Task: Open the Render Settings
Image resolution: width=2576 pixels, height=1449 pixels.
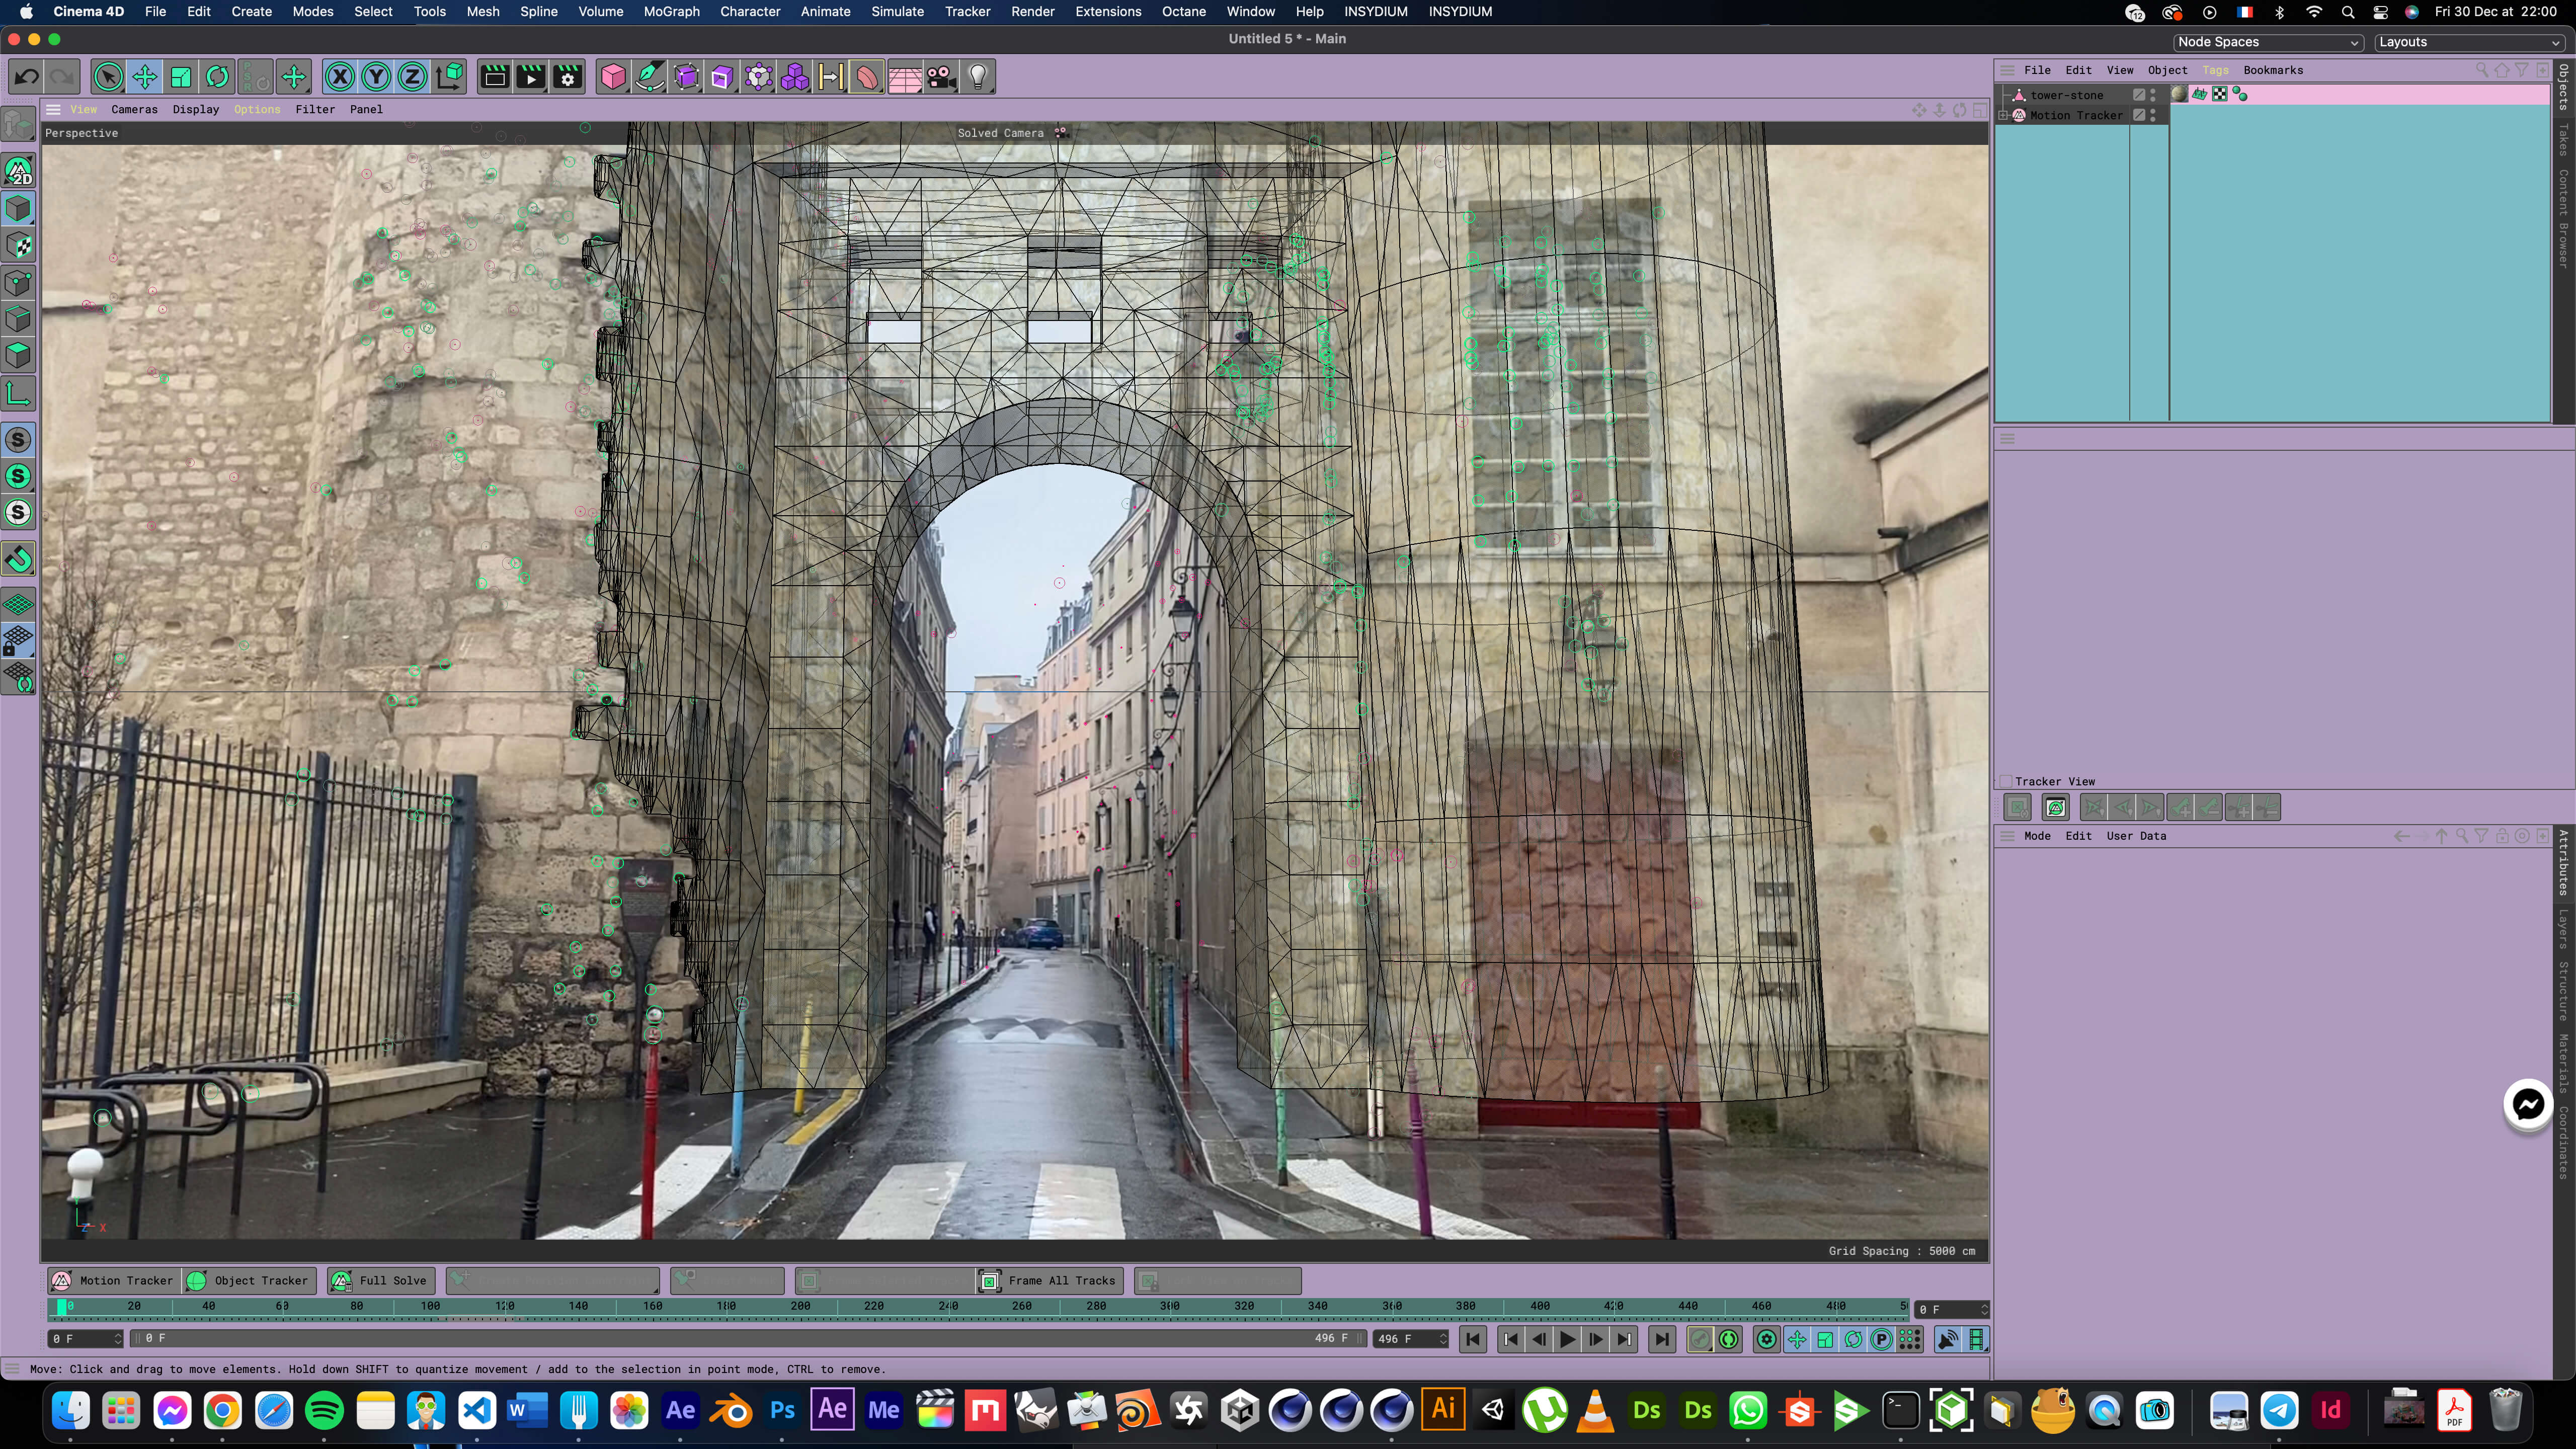Action: coord(567,76)
